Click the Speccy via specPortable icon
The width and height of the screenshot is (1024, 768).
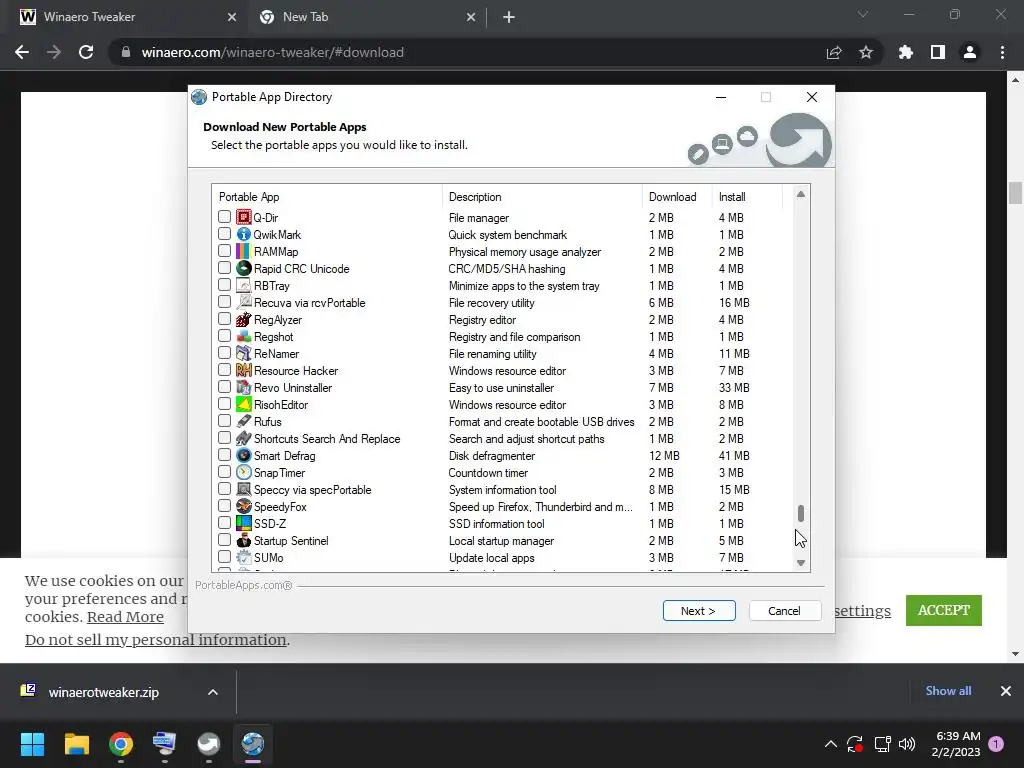(x=244, y=489)
